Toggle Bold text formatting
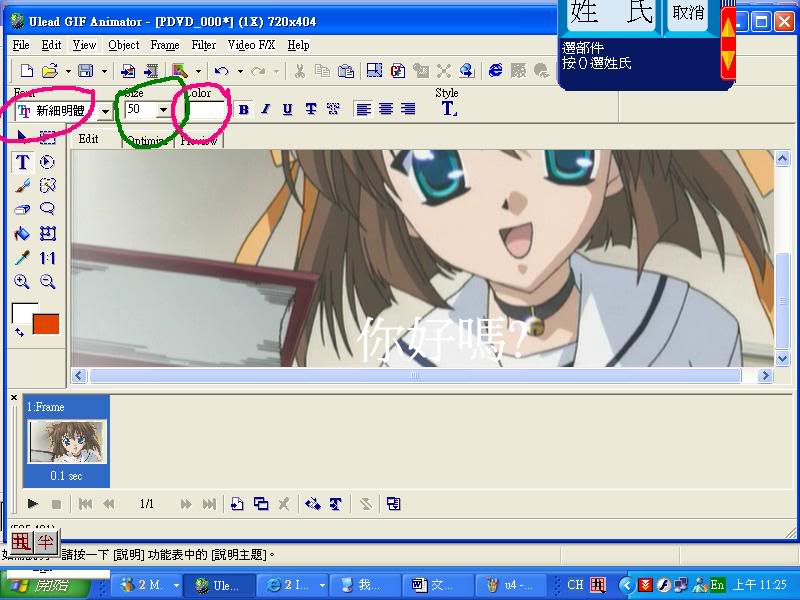Image resolution: width=800 pixels, height=600 pixels. pos(243,110)
